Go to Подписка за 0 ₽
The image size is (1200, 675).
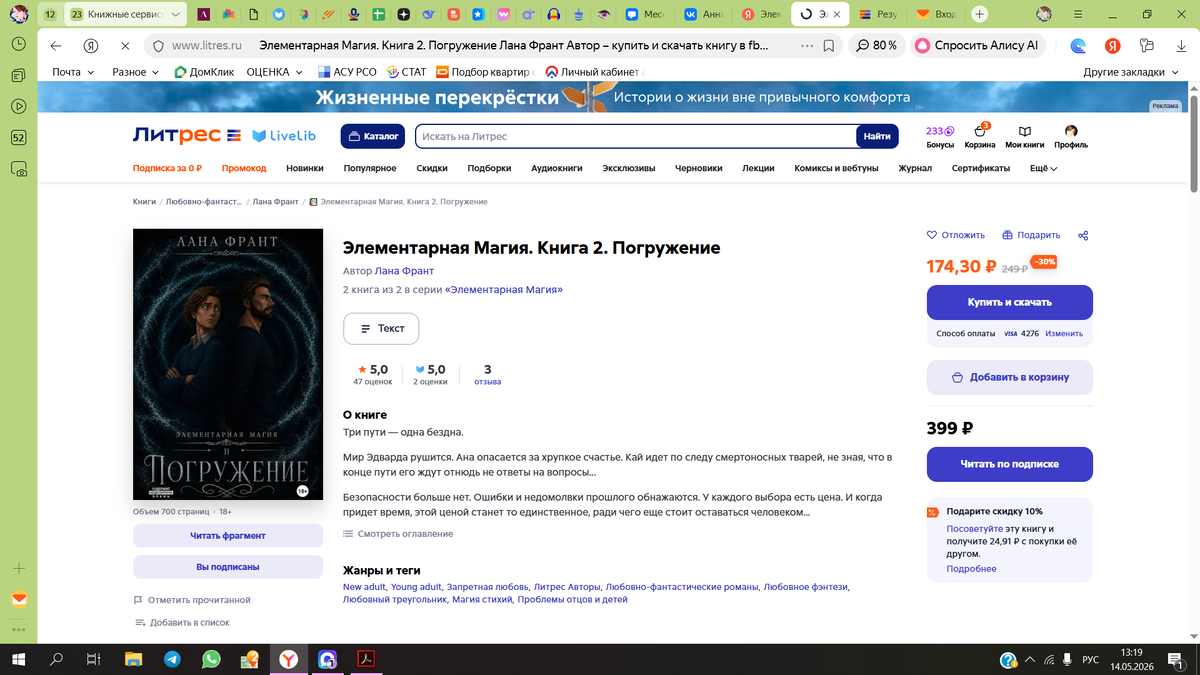168,169
